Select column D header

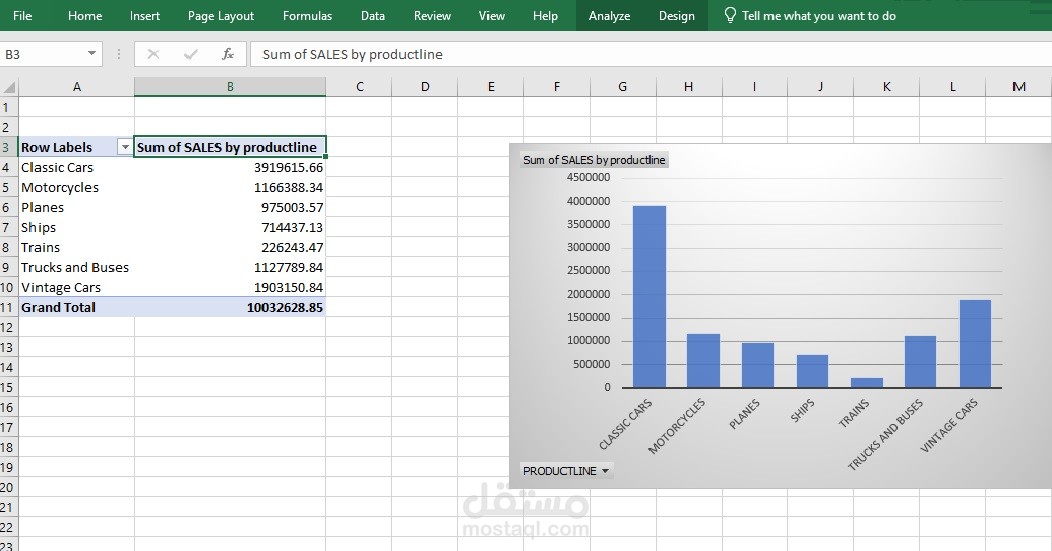pos(425,87)
